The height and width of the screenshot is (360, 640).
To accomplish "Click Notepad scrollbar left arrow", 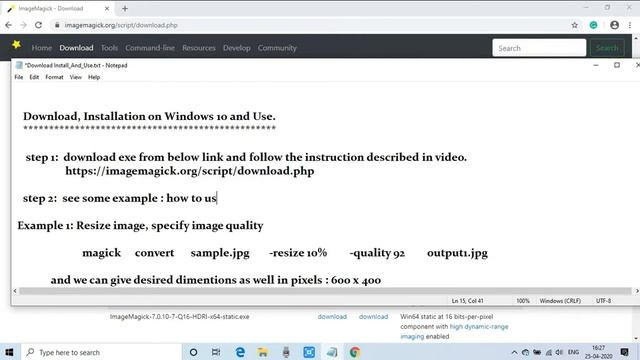I will pyautogui.click(x=15, y=291).
